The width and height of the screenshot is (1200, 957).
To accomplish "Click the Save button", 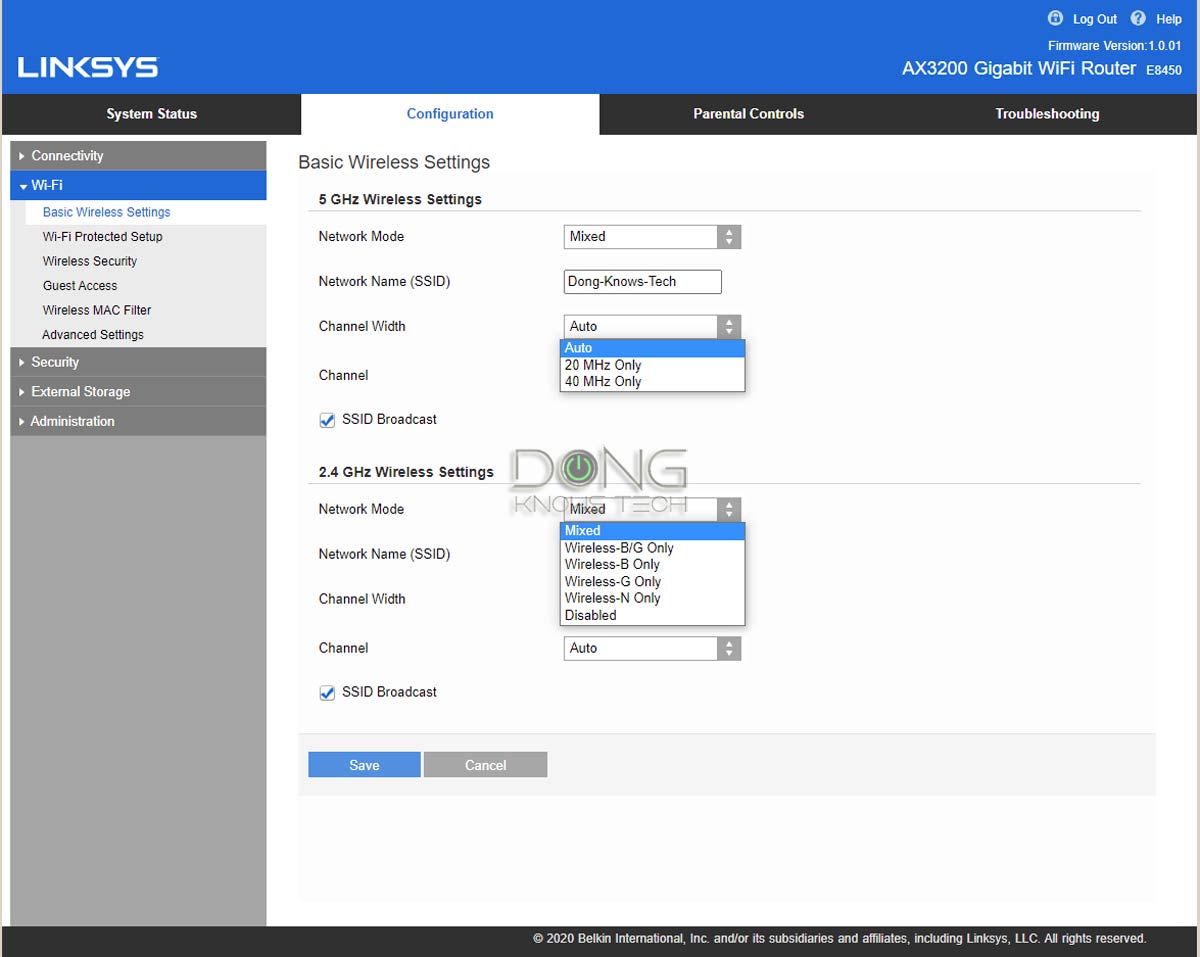I will 364,764.
